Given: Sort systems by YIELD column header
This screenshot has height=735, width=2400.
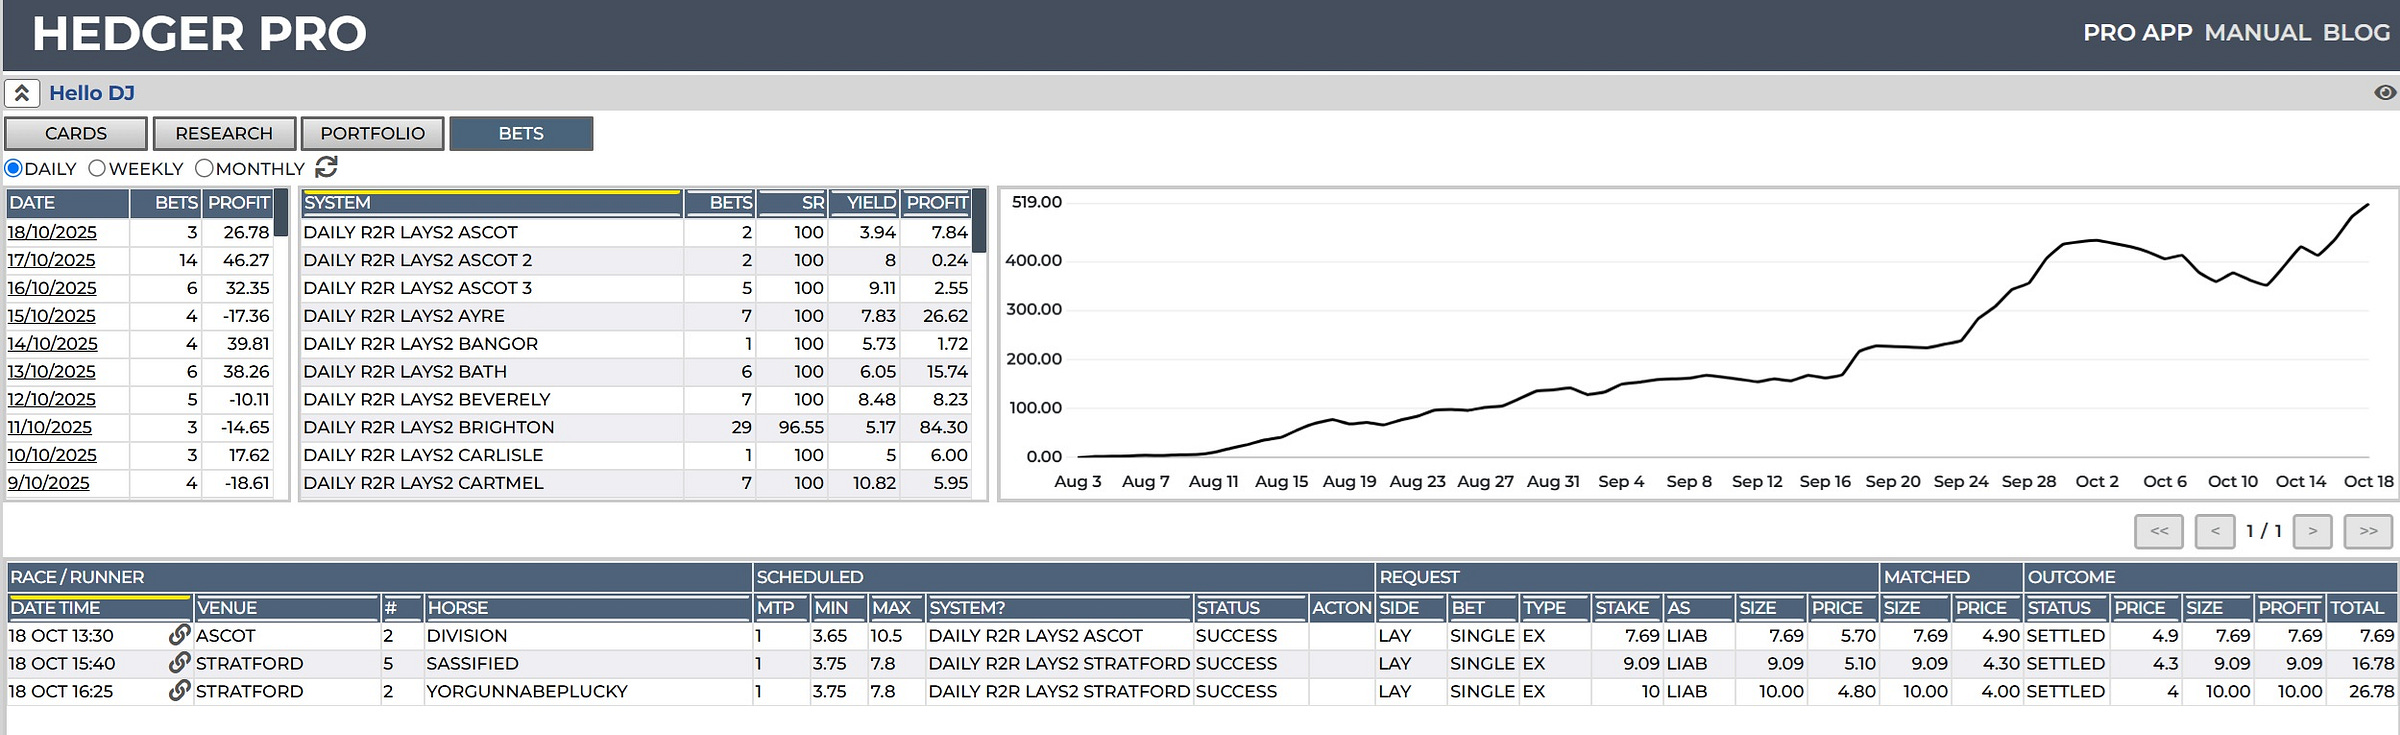Looking at the screenshot, I should point(864,203).
